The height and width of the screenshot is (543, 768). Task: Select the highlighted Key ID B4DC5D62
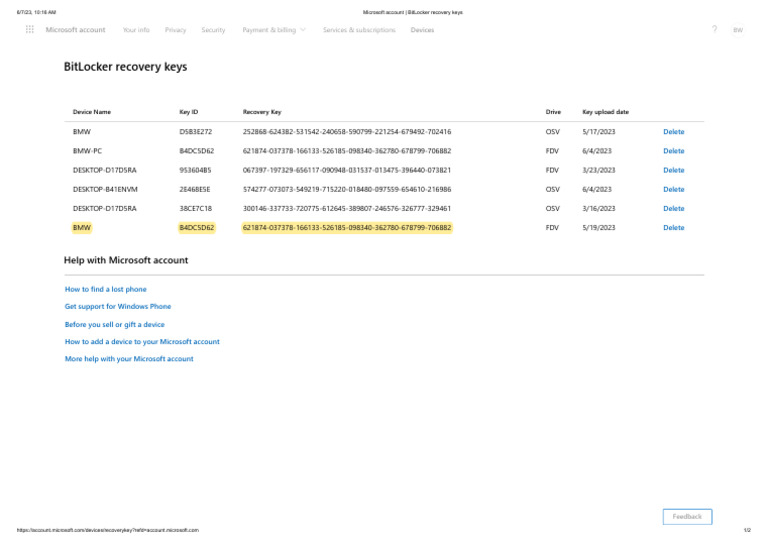(x=196, y=227)
